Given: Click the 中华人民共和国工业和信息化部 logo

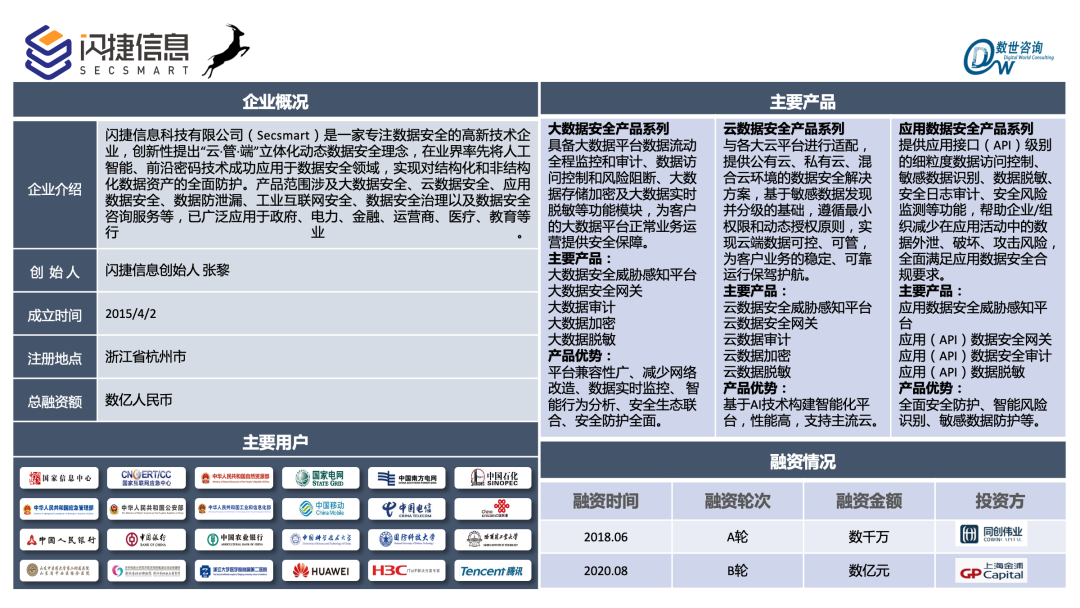Looking at the screenshot, I should (x=233, y=509).
